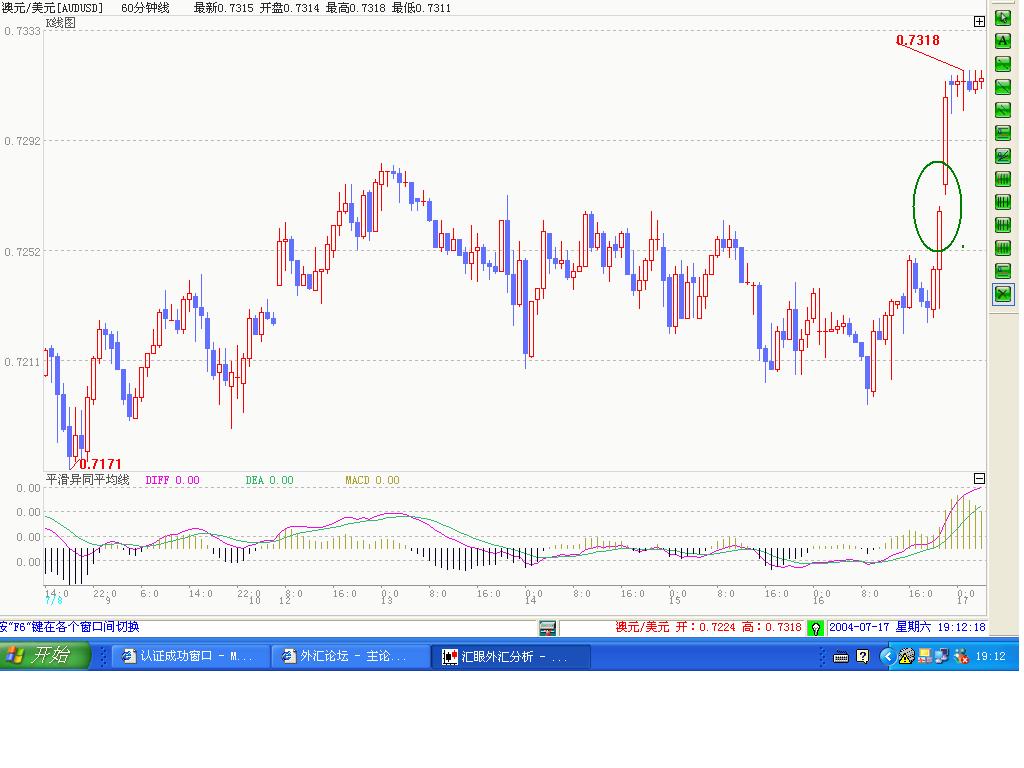Image resolution: width=1024 pixels, height=768 pixels.
Task: Click the 60分钟线 timeframe label
Action: 145,8
